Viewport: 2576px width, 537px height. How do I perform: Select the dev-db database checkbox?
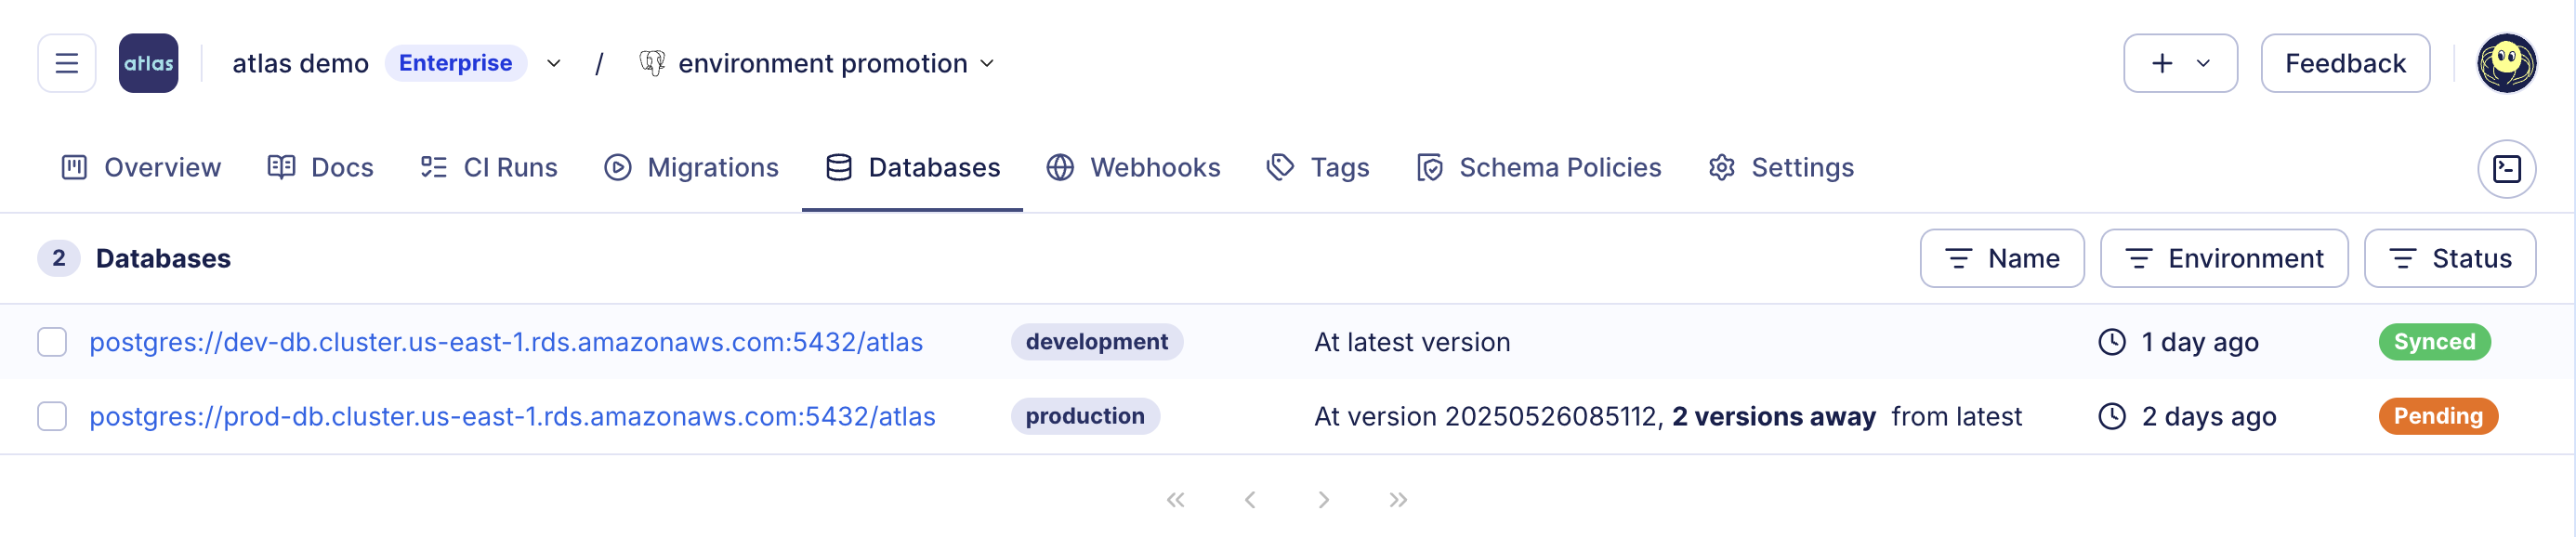[x=52, y=342]
